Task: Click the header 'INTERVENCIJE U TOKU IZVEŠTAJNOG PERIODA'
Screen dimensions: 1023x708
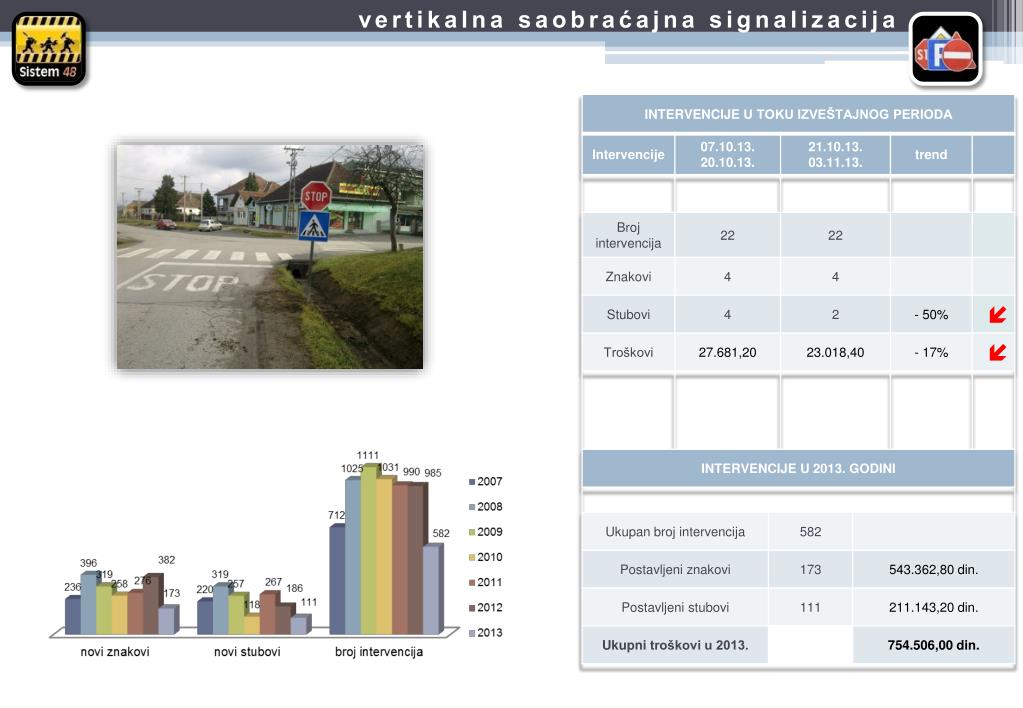Action: 798,114
